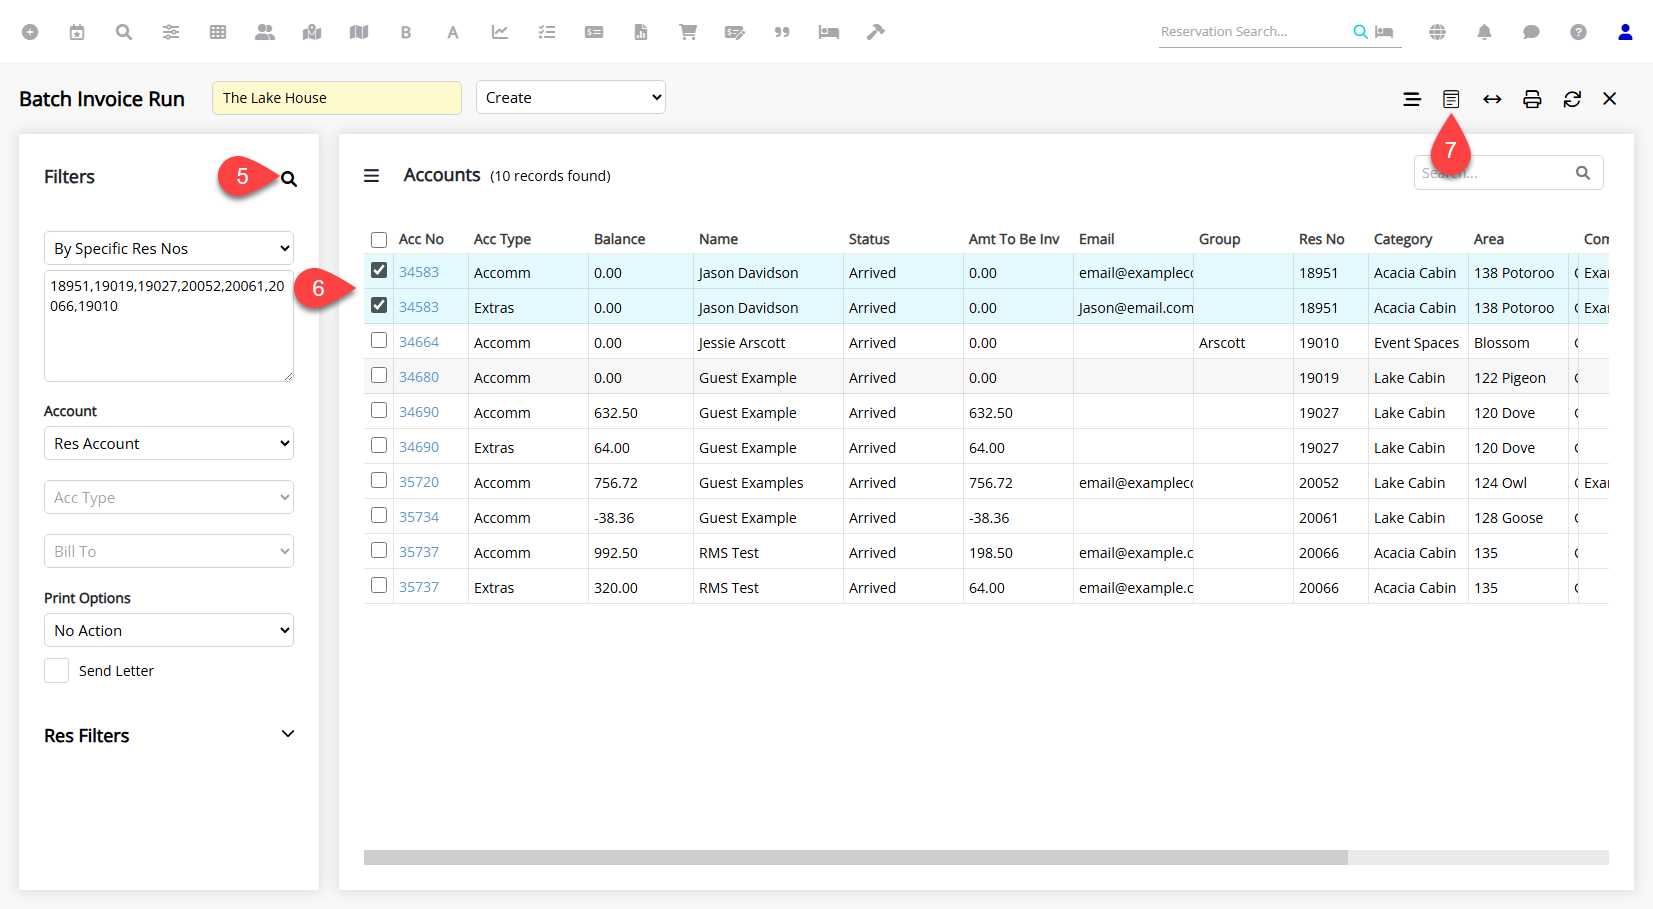This screenshot has width=1653, height=909.
Task: Enable the Send Letter checkbox
Action: pos(57,670)
